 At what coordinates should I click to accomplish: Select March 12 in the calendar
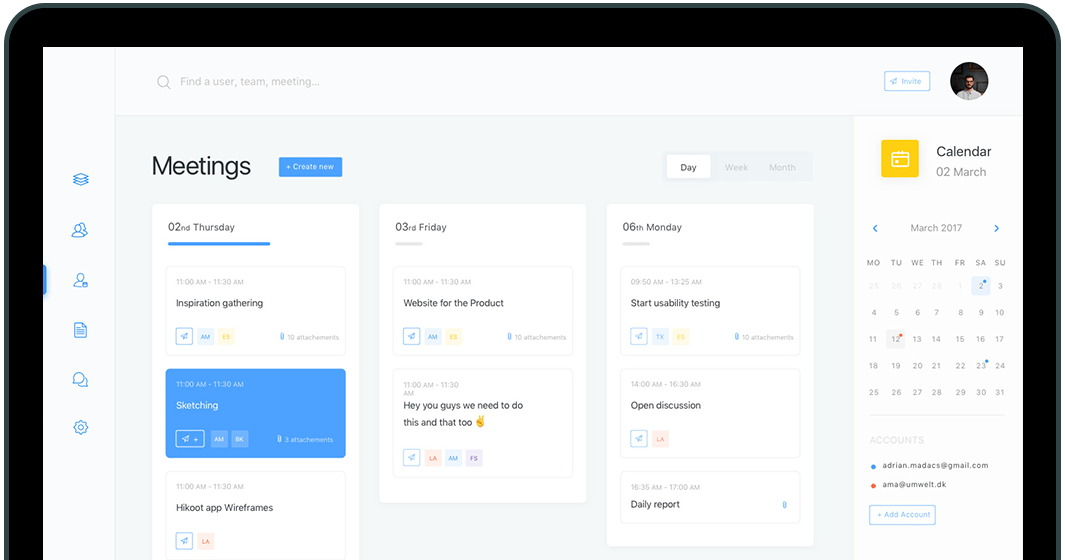(895, 339)
